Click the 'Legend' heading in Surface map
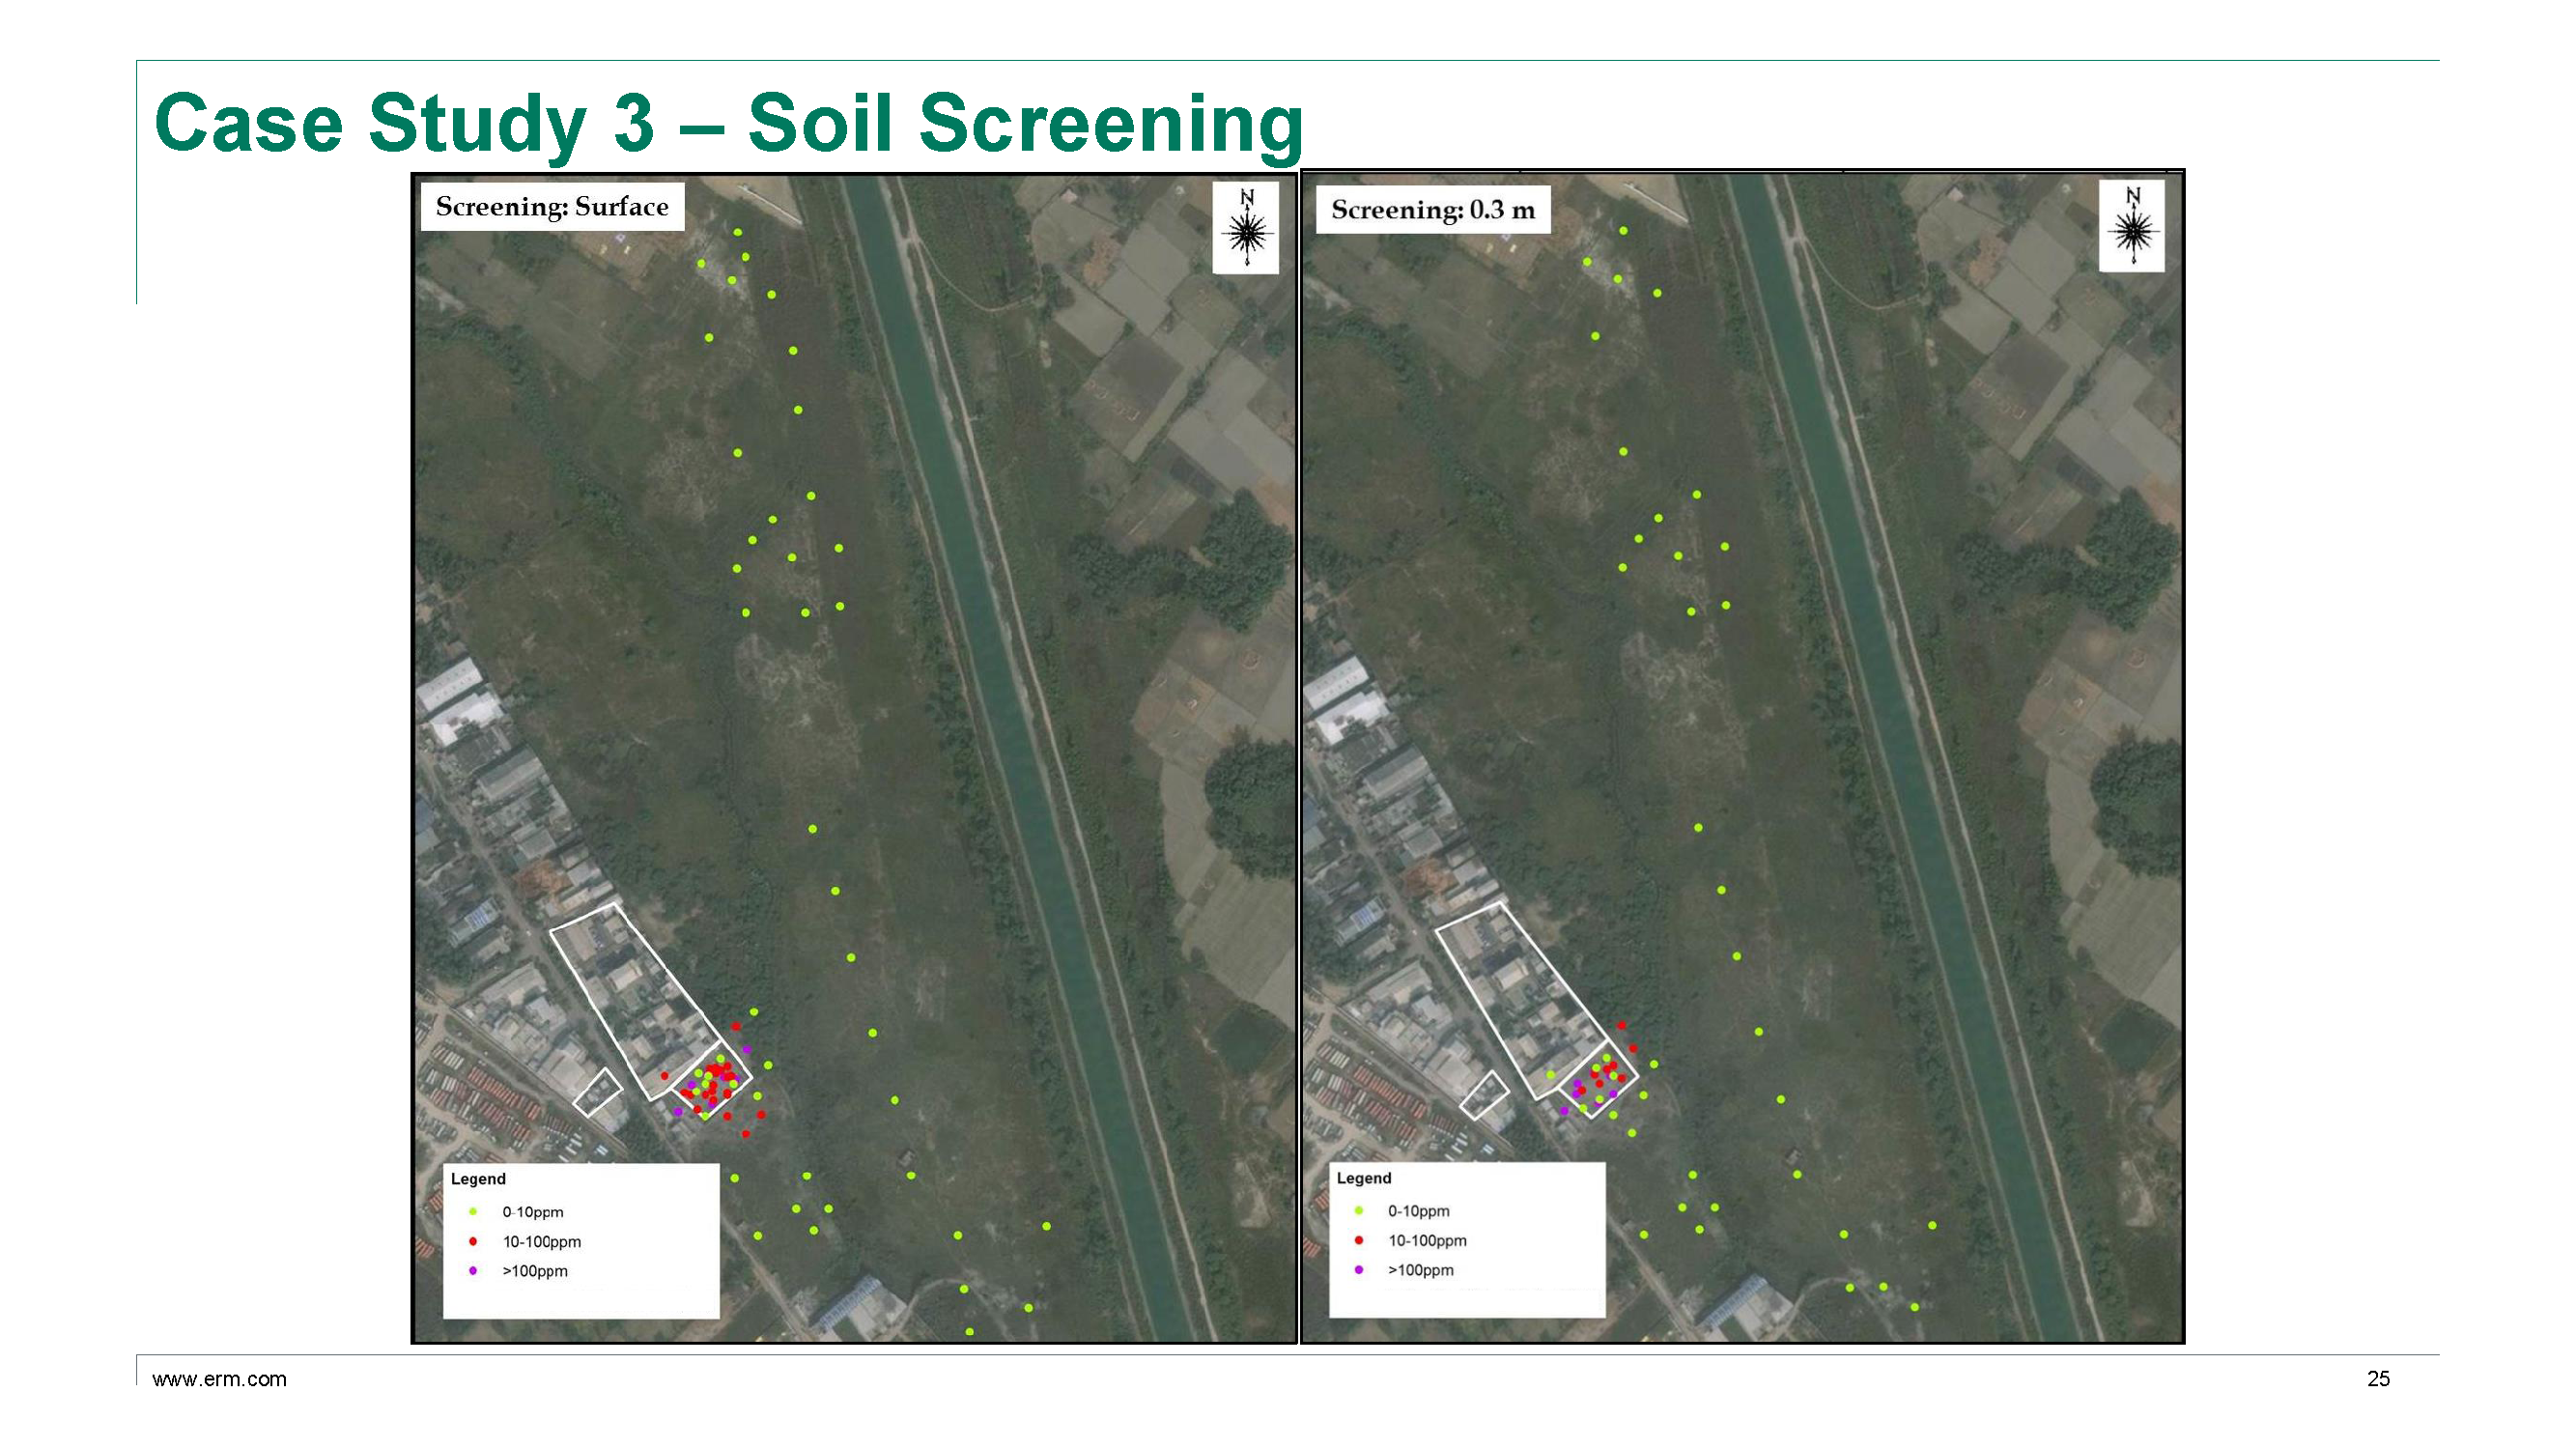The image size is (2576, 1449). [x=478, y=1179]
